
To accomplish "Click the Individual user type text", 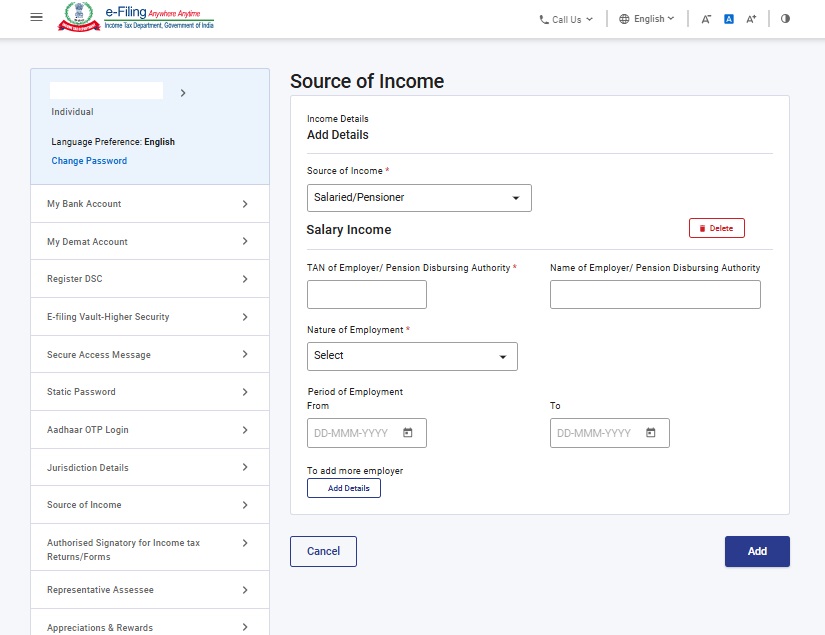I will [x=72, y=112].
